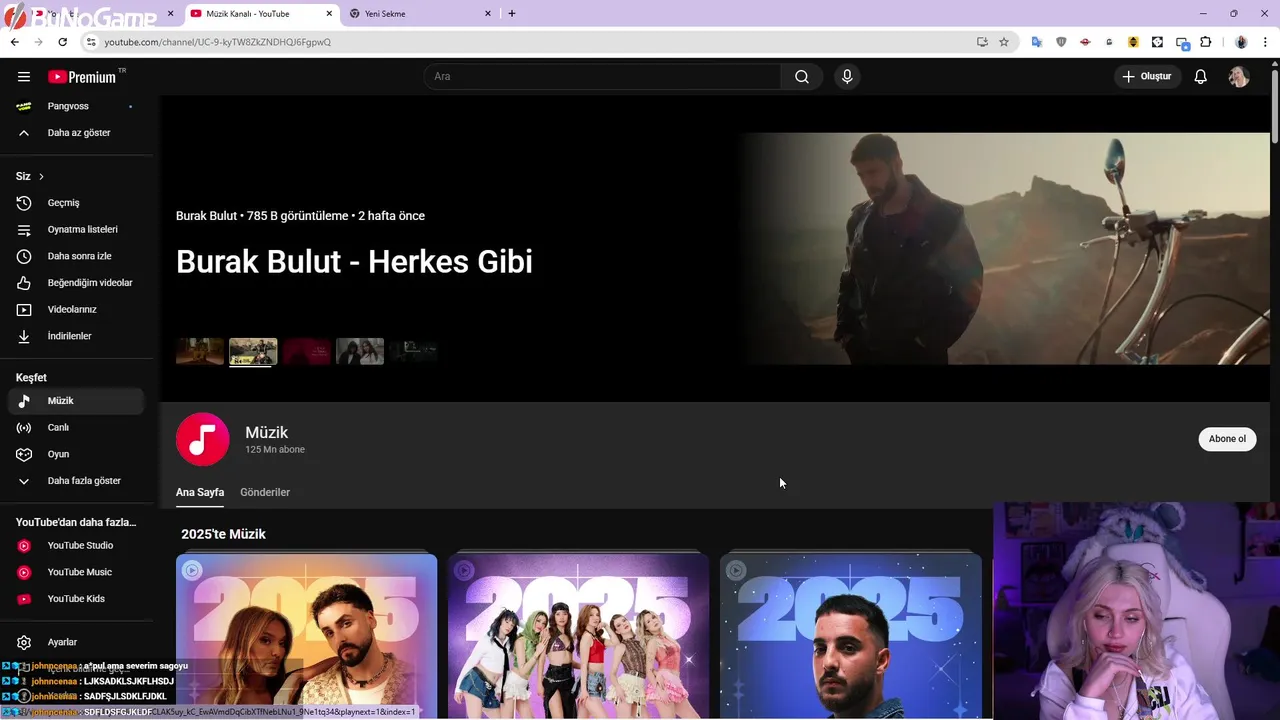Open YouTube Music link
Screen dimensions: 1280x720
[76, 572]
